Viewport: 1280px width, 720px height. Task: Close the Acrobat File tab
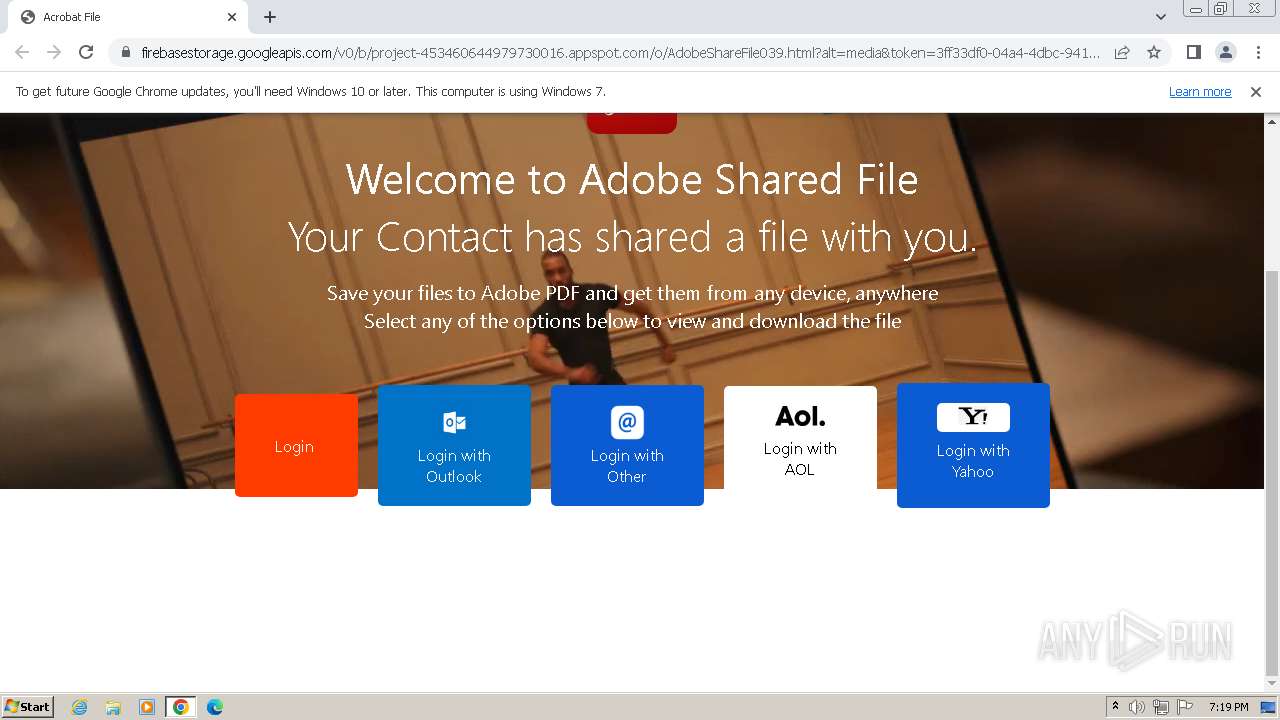pyautogui.click(x=232, y=17)
